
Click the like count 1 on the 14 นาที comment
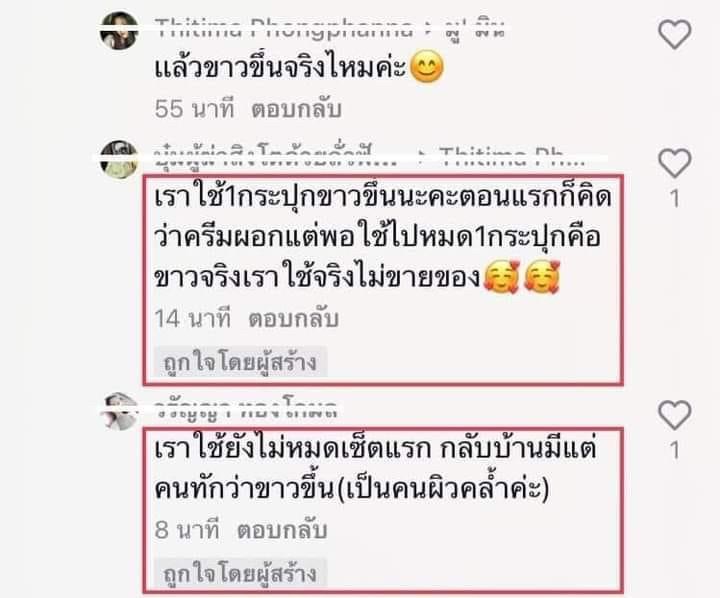point(674,198)
